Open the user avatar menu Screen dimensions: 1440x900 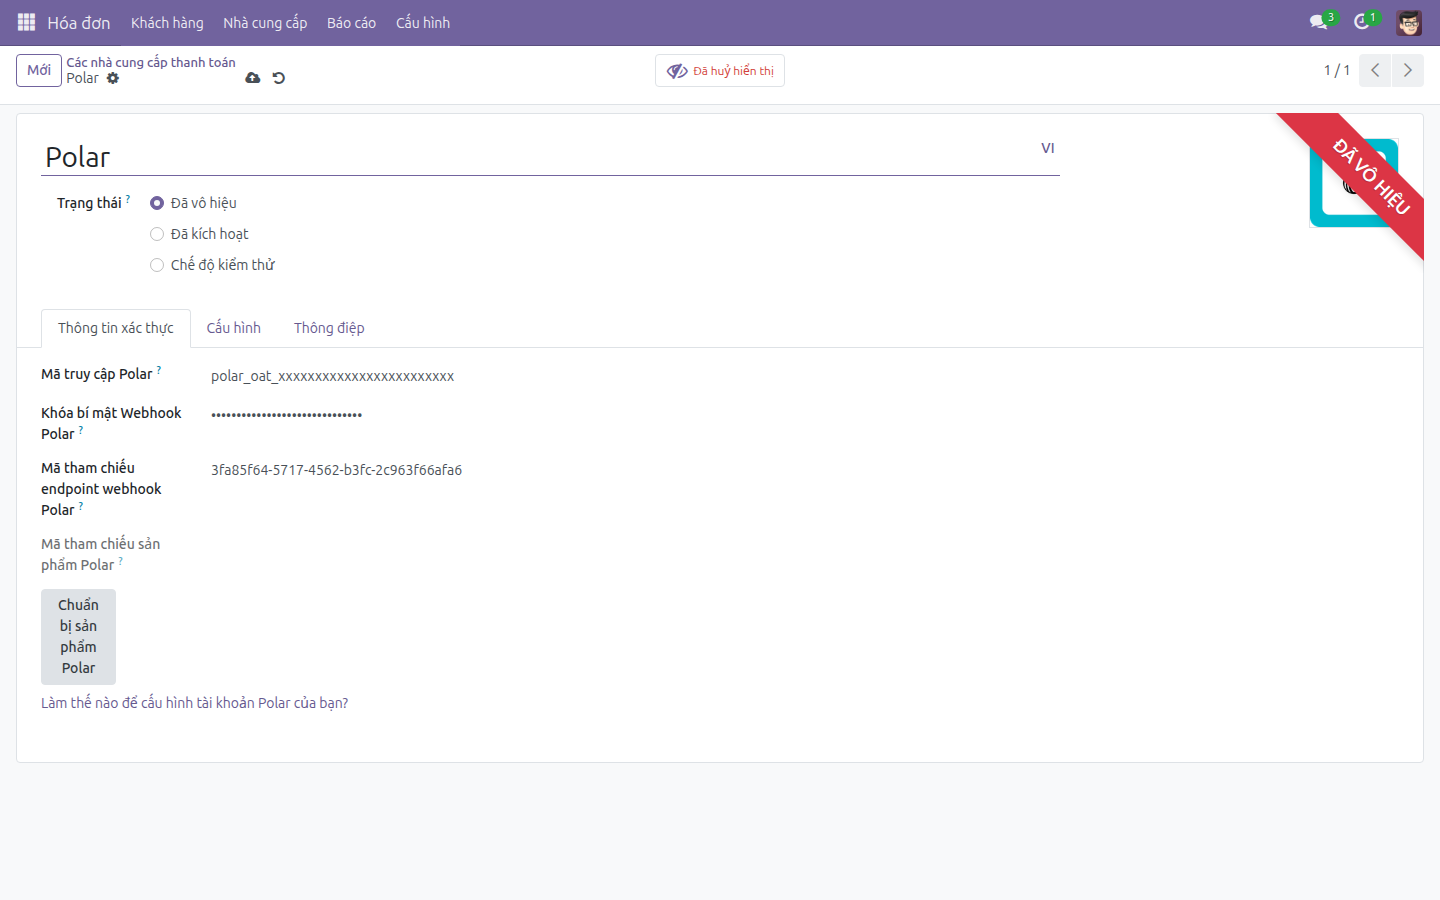(x=1409, y=22)
